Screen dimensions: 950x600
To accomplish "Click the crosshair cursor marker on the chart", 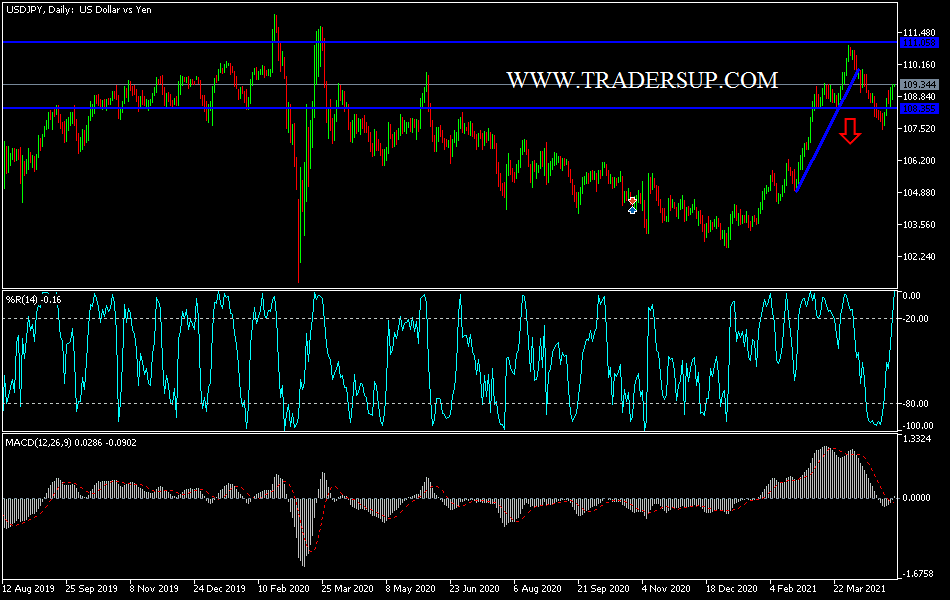I will tap(632, 206).
